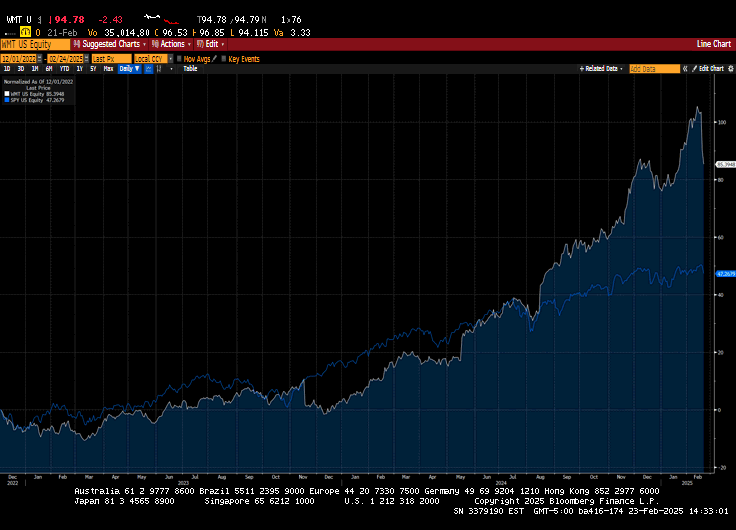Toggle WMT US Equity legend series box
This screenshot has height=530, width=736.
pos(5,95)
